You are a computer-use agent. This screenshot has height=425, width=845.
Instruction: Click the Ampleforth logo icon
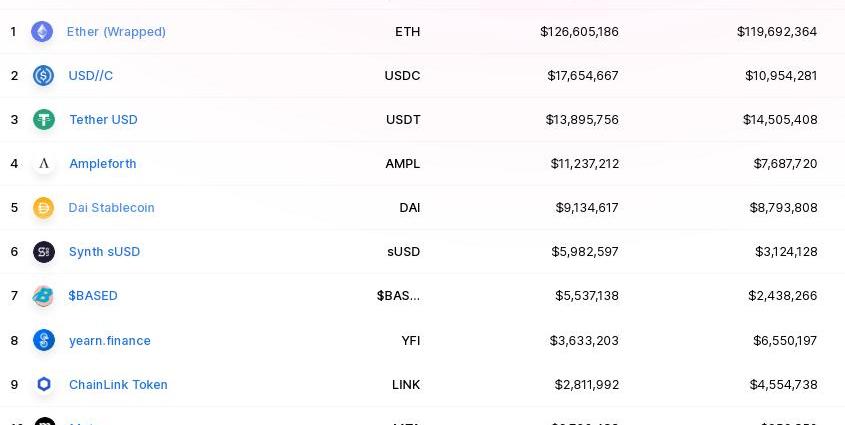point(43,164)
